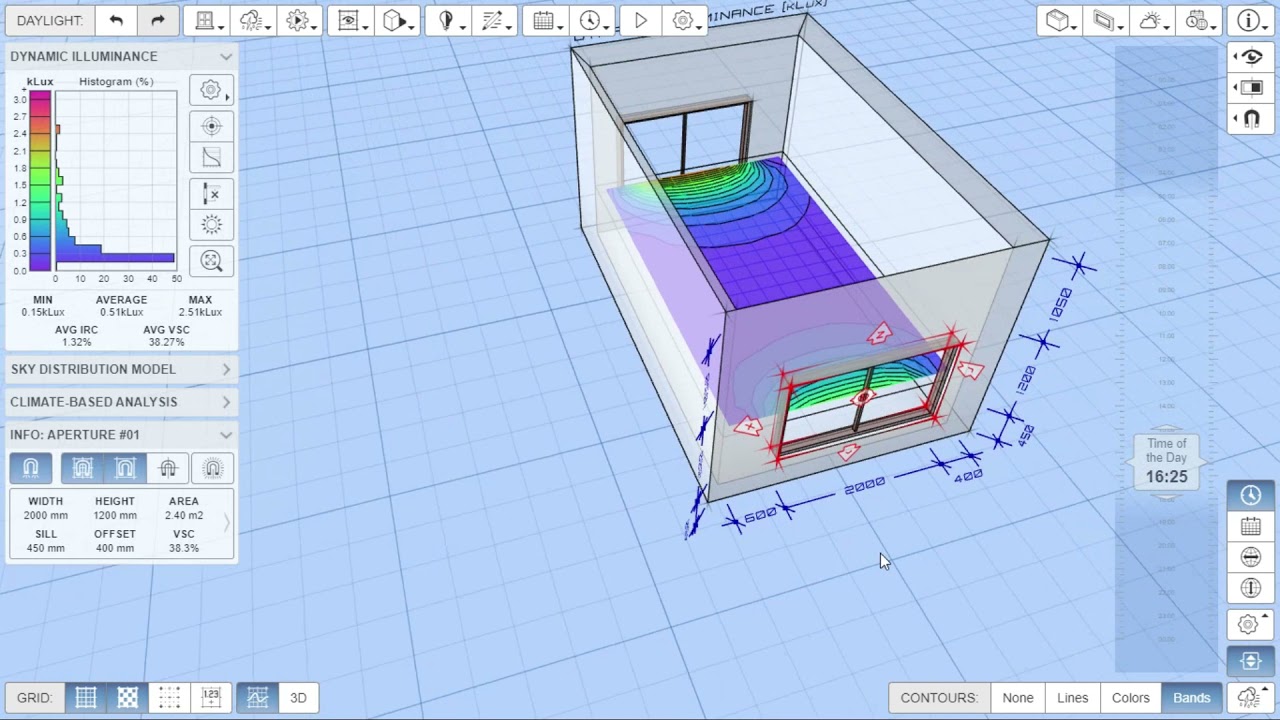Open the information menu icon

[x=1251, y=21]
